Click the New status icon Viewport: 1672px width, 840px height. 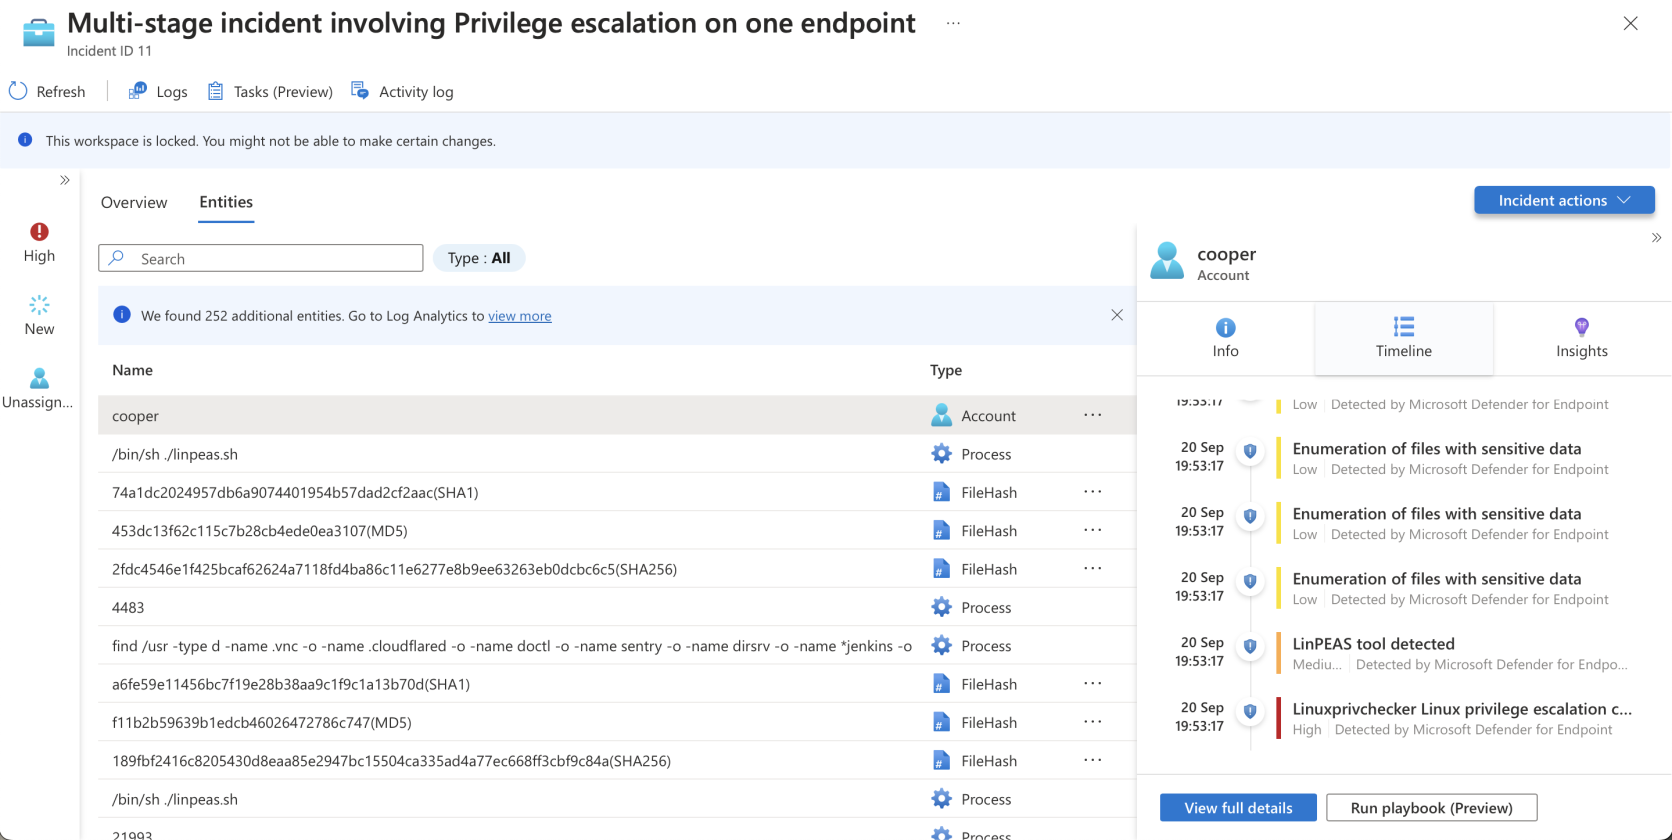click(x=39, y=305)
